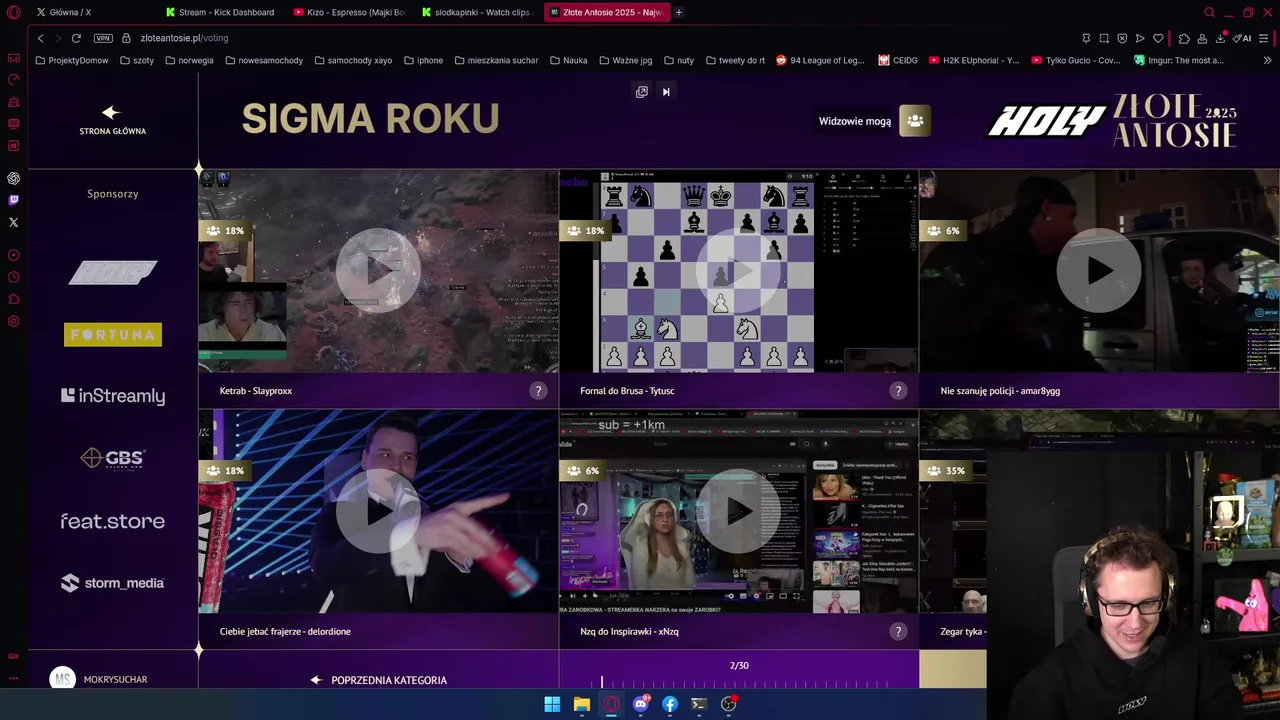Toggle the Widzowie mogą viewers button
This screenshot has width=1280, height=720.
pos(915,121)
